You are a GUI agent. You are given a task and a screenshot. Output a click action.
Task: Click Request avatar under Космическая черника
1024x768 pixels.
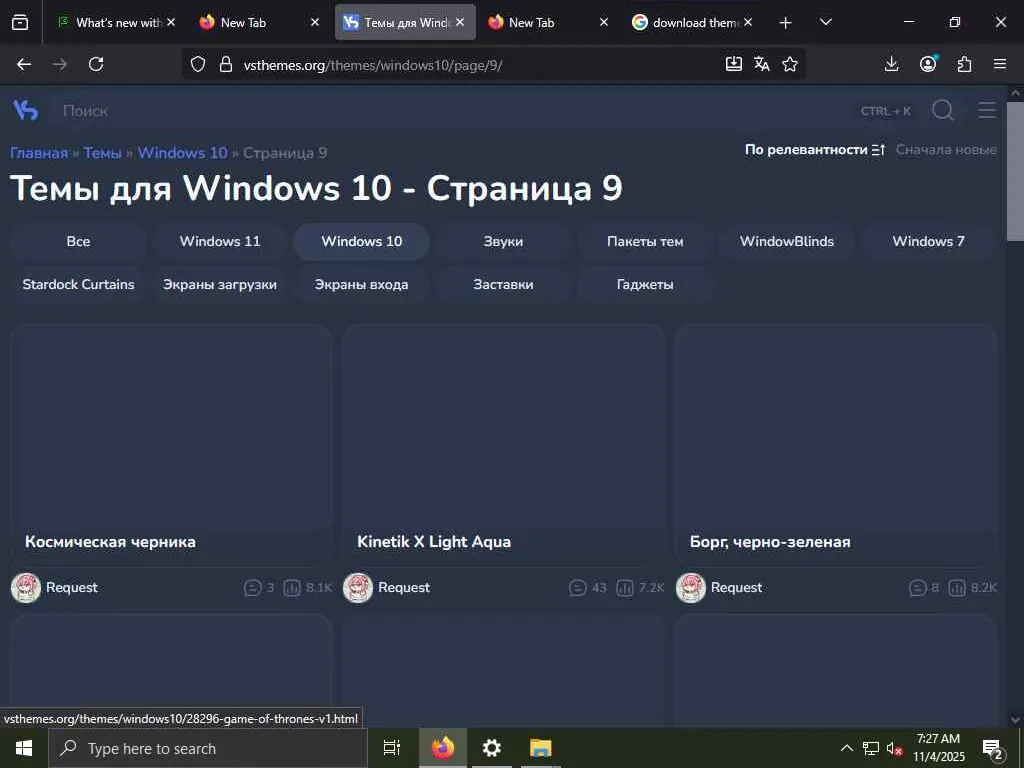coord(26,588)
